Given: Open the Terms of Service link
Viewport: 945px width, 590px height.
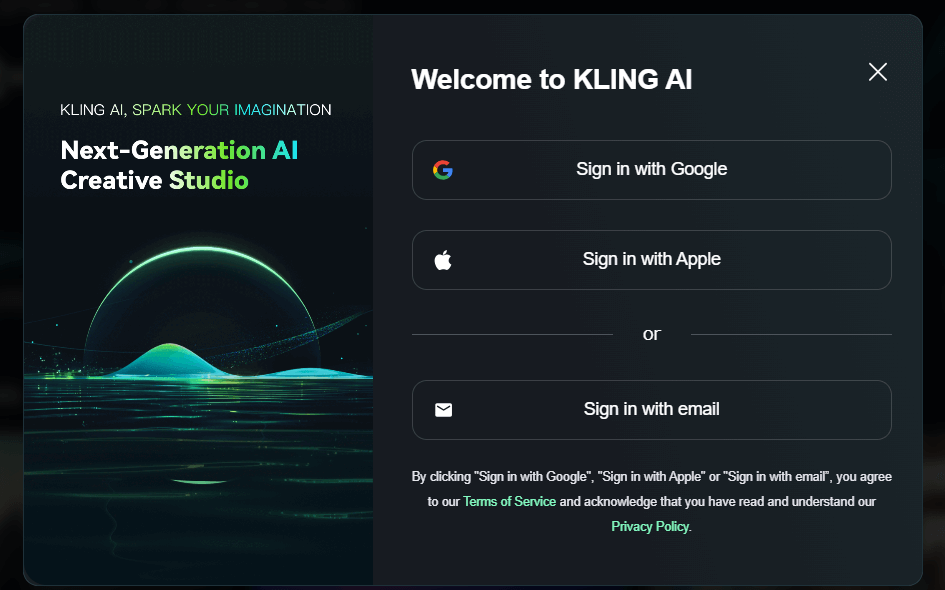Looking at the screenshot, I should 509,501.
